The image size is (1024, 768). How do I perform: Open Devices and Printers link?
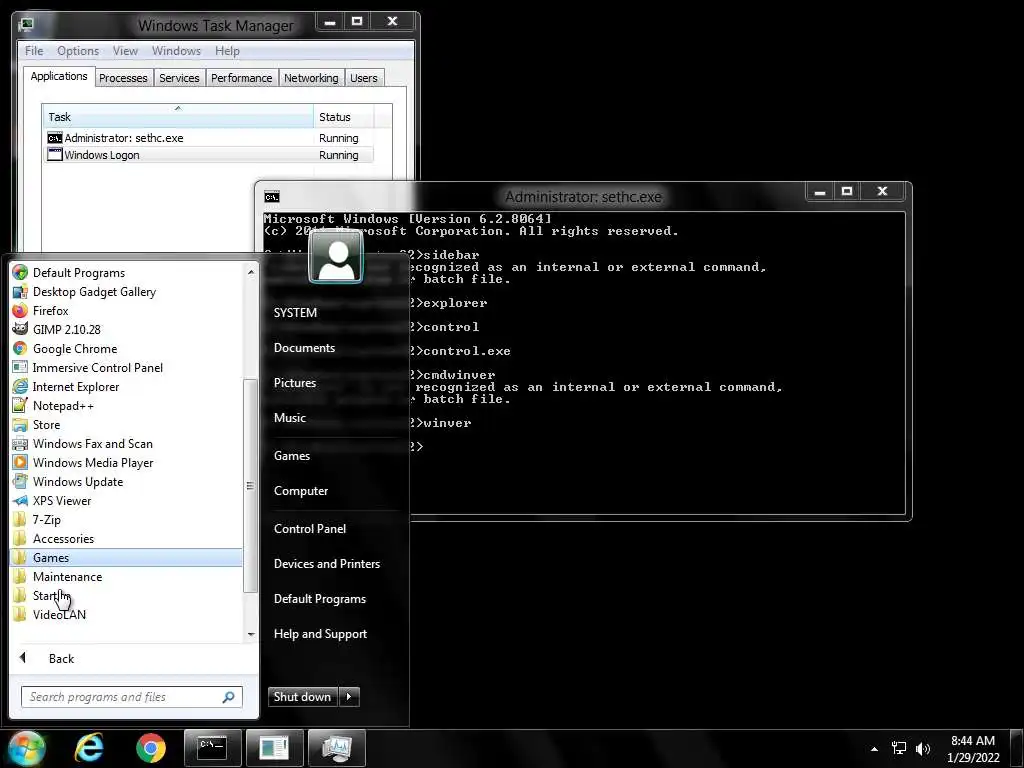pos(327,564)
